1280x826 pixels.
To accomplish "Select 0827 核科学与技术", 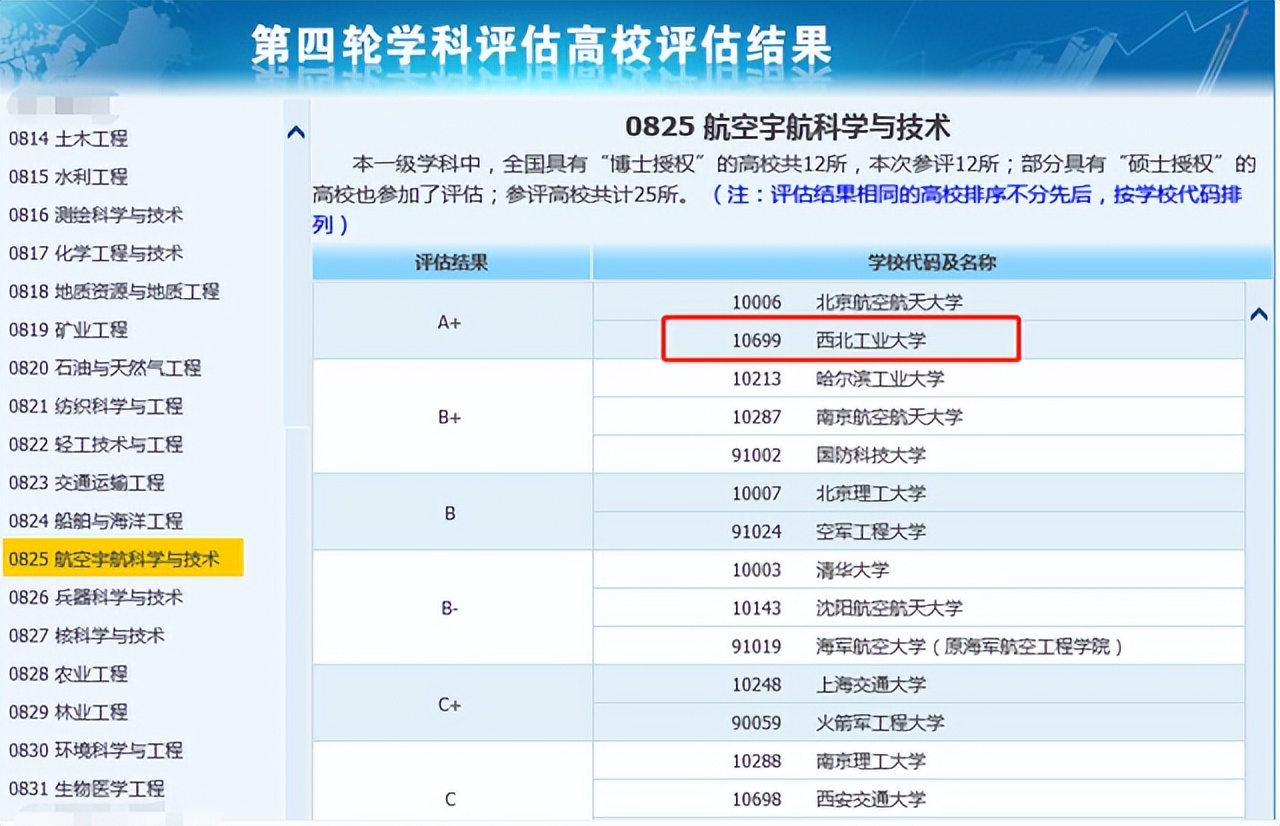I will (87, 635).
